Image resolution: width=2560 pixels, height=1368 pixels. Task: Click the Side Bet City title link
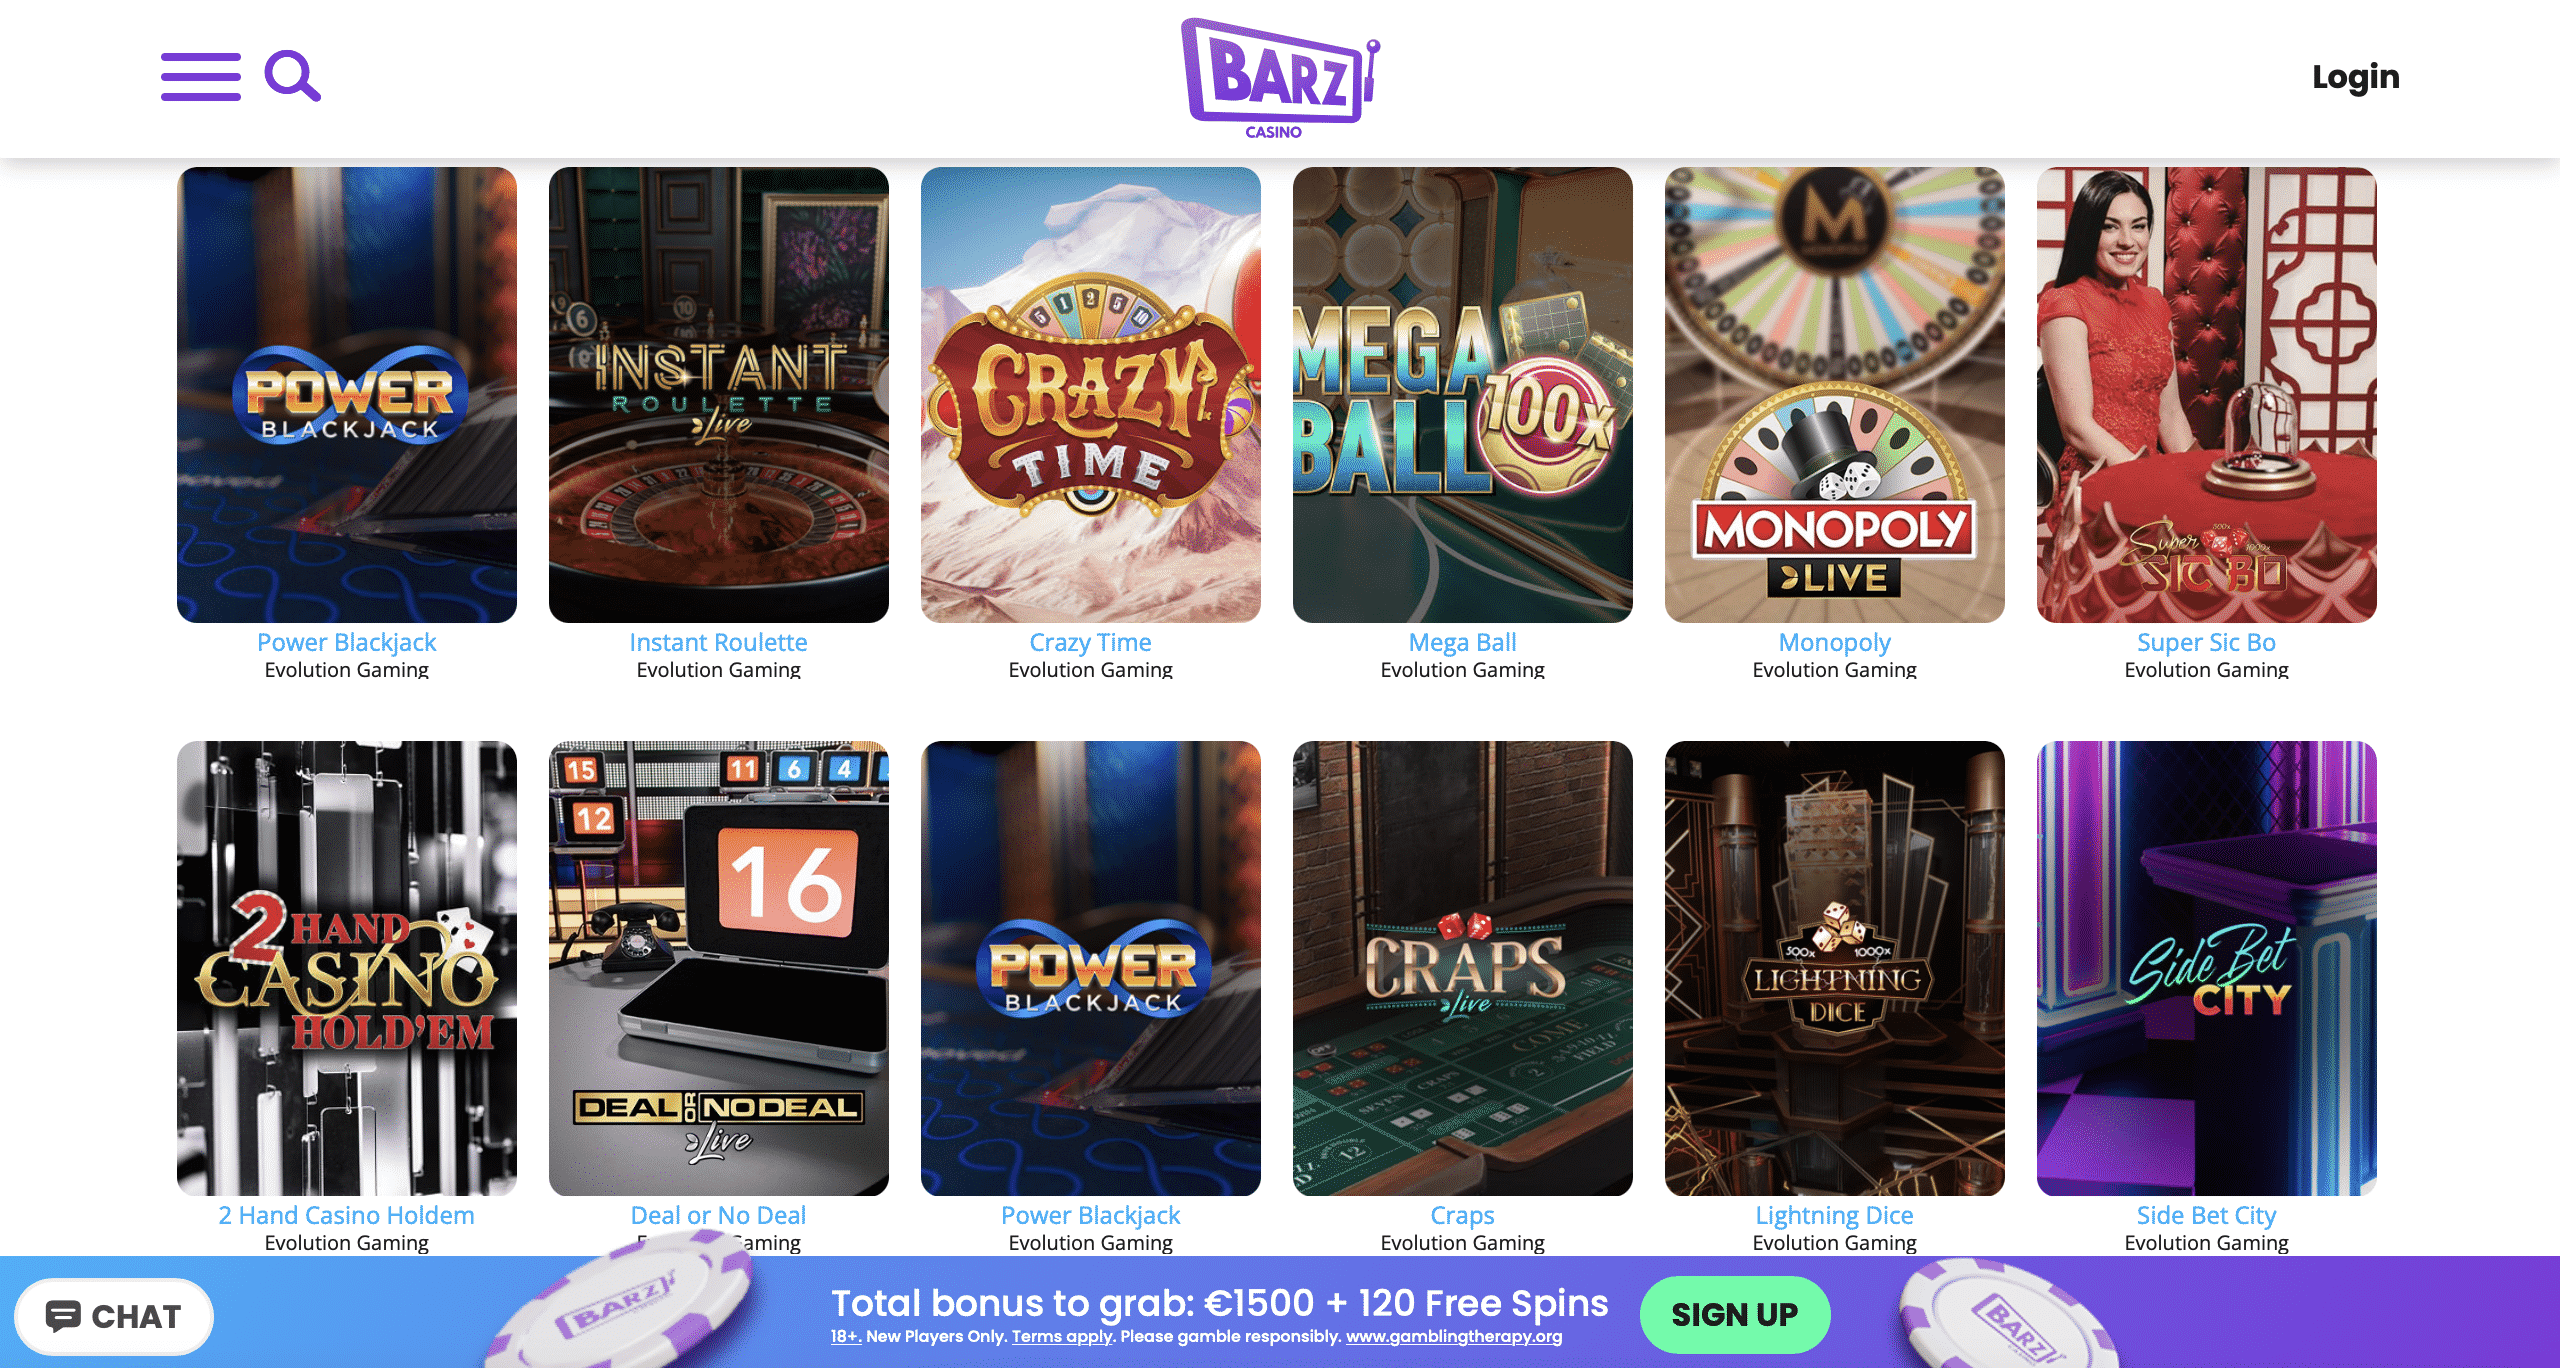(x=2206, y=1215)
